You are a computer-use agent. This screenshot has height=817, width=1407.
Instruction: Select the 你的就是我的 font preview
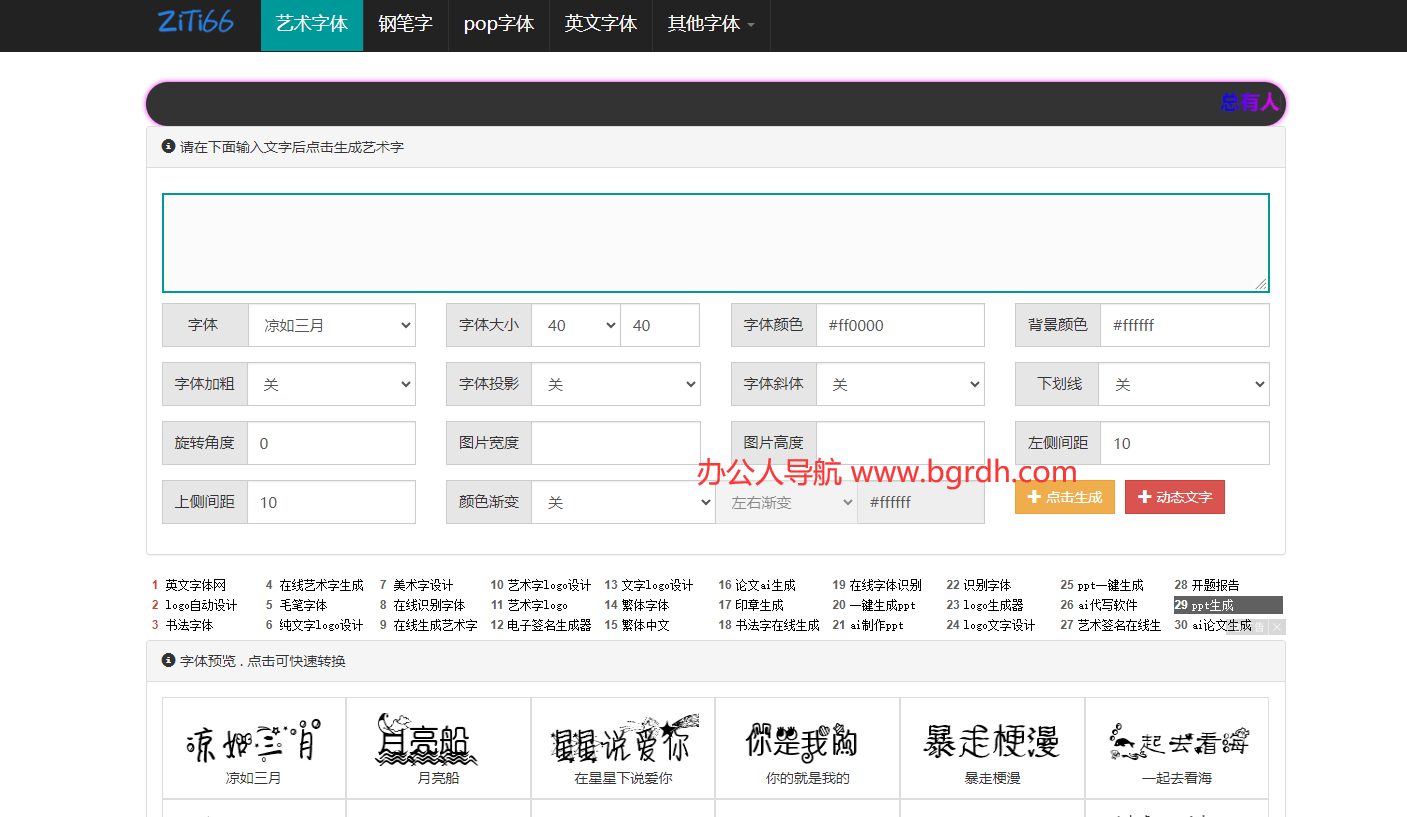[807, 748]
